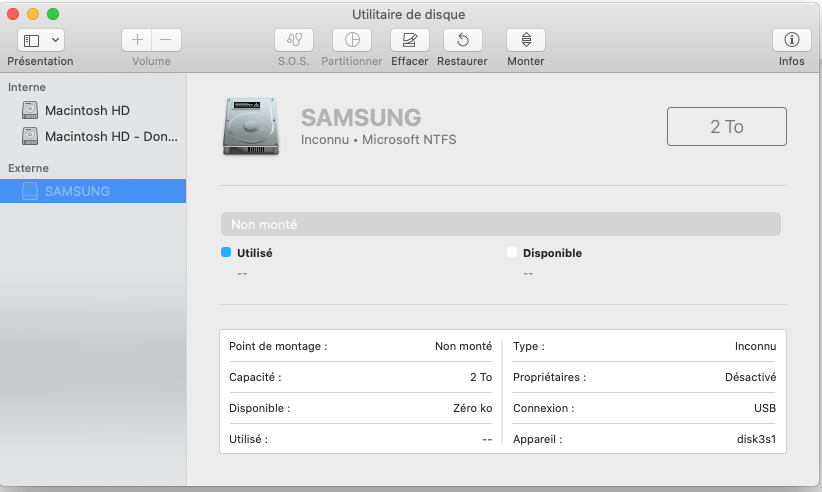Click the Partitionner pie chart icon
This screenshot has height=492, width=822.
click(x=352, y=40)
